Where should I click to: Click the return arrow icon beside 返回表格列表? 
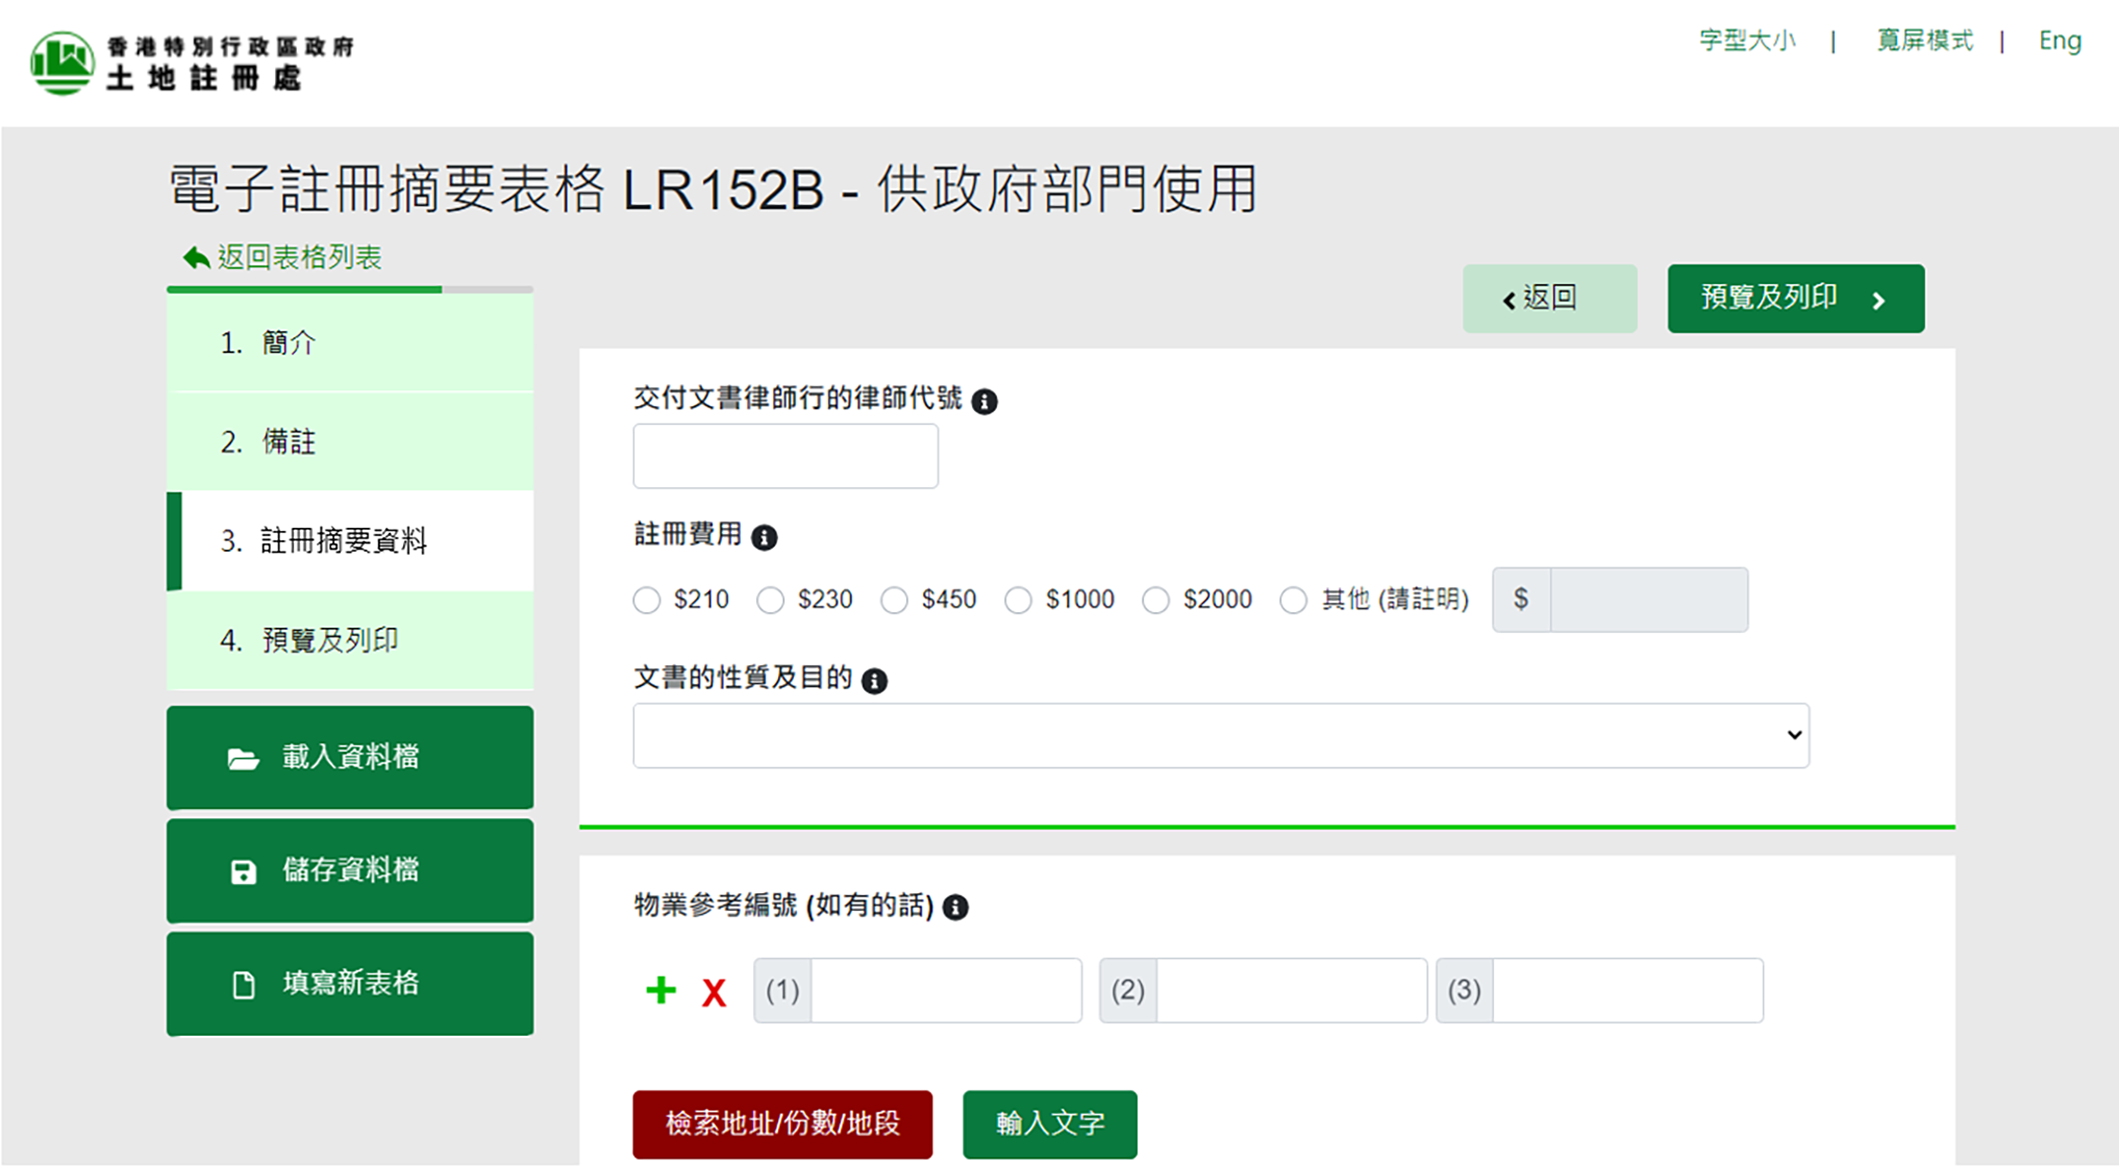196,258
